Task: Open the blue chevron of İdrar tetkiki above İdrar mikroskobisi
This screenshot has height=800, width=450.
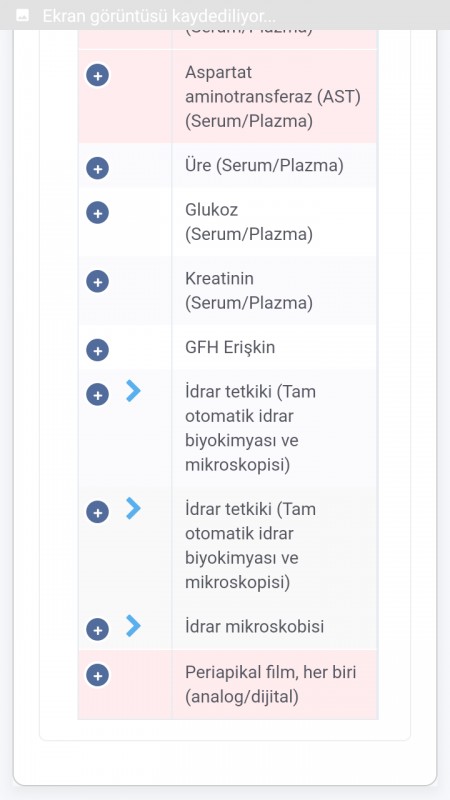Action: point(133,509)
